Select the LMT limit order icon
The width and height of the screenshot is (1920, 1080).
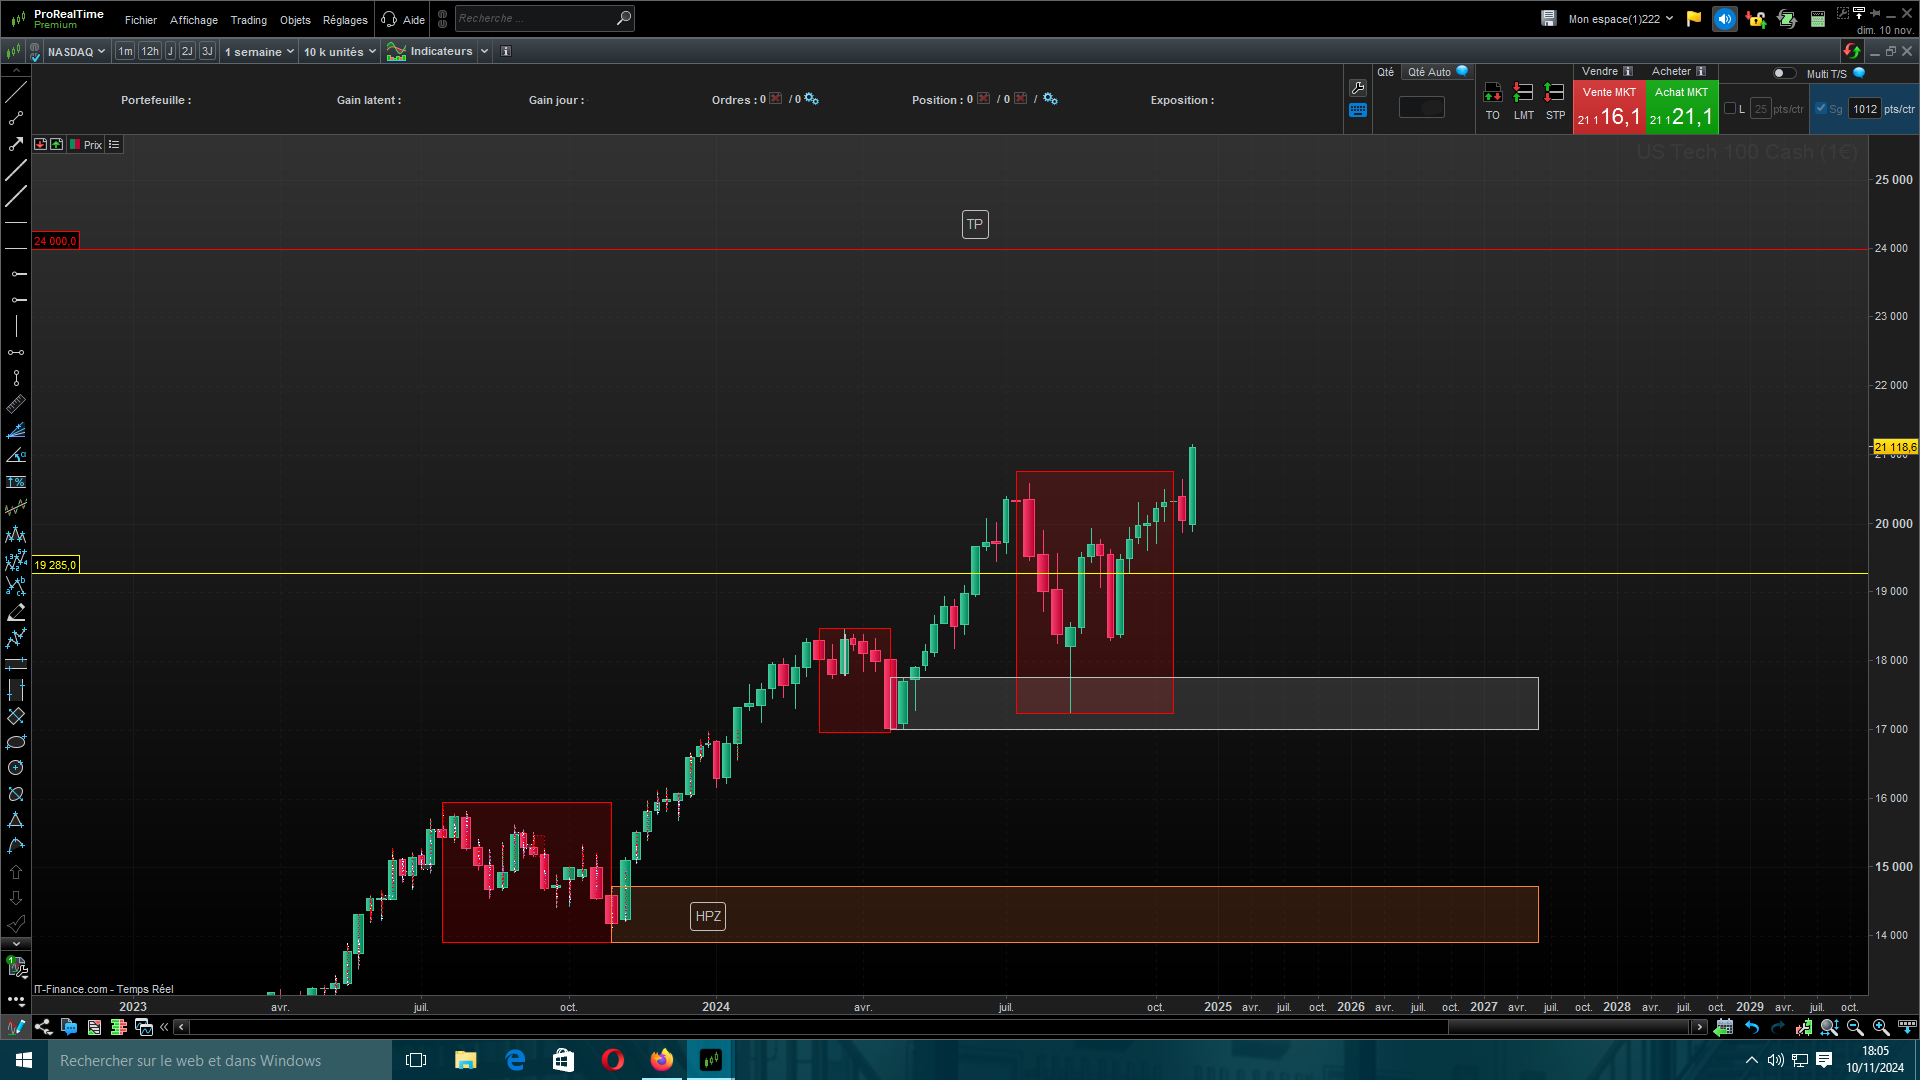click(1523, 93)
